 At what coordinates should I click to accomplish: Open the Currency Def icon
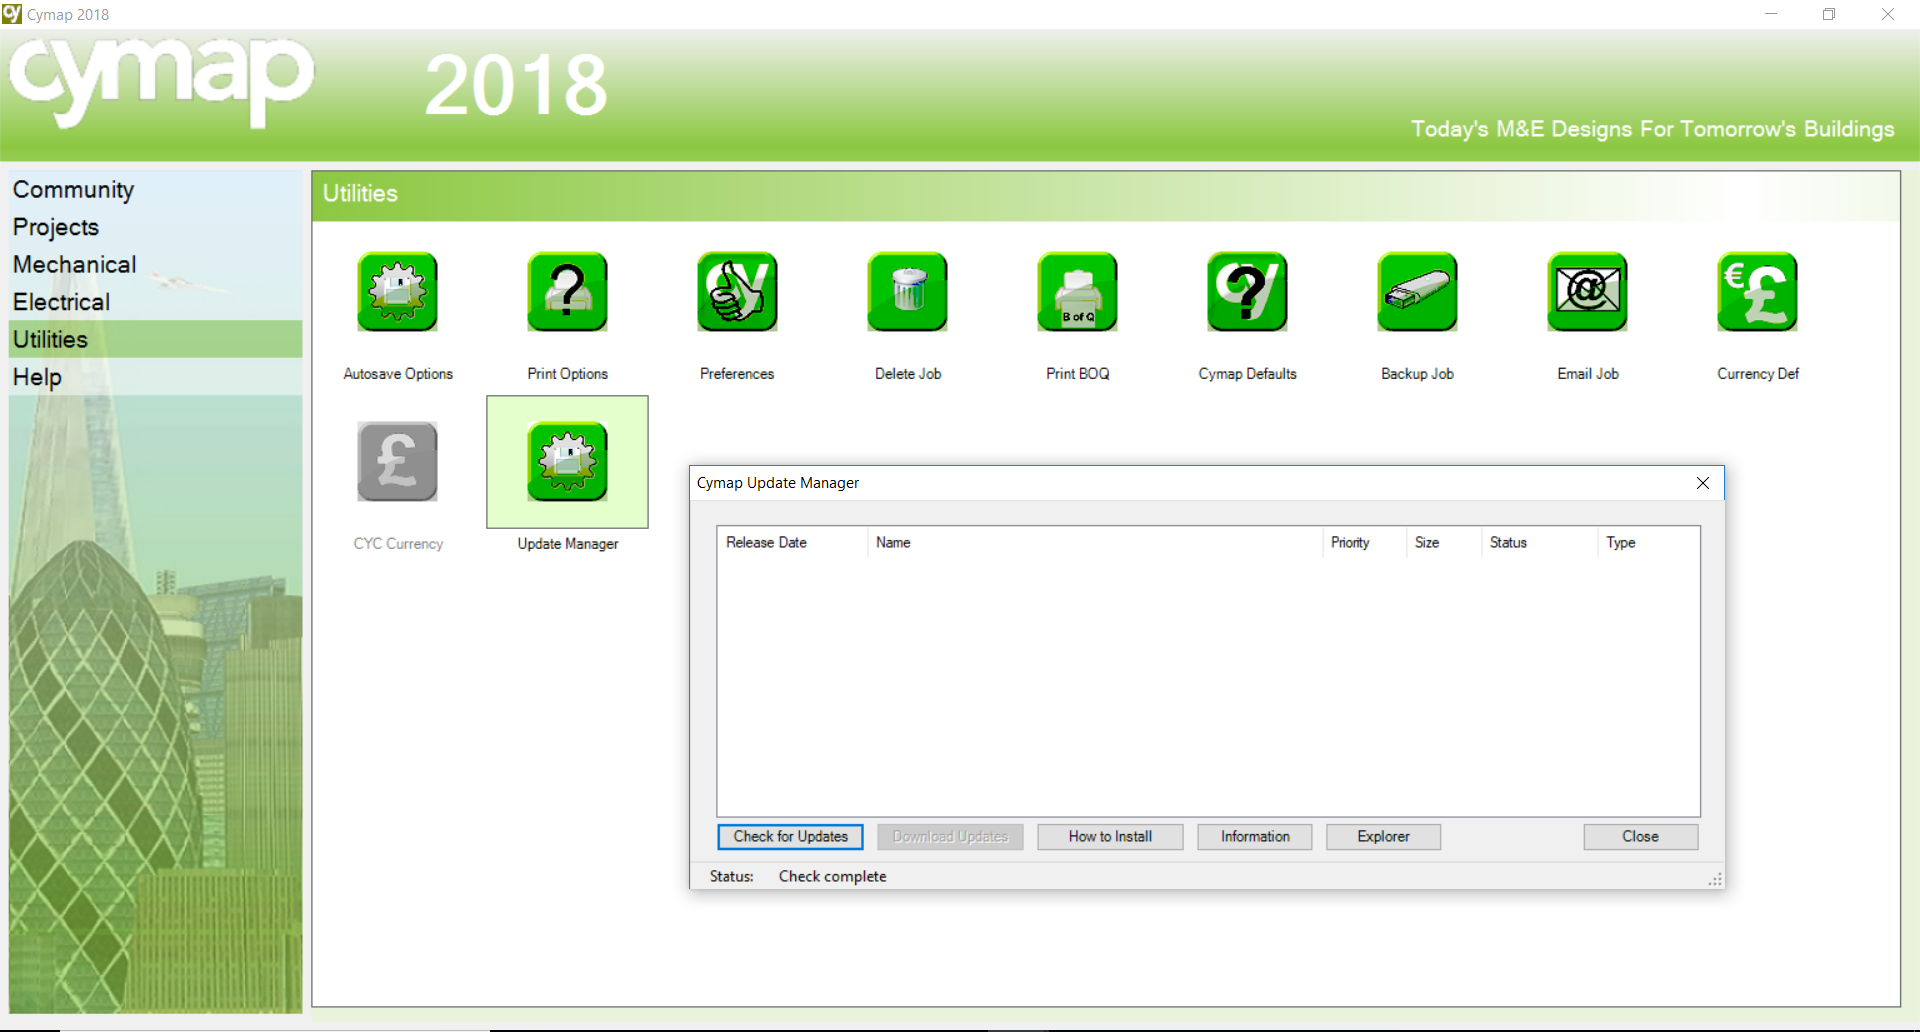coord(1757,291)
